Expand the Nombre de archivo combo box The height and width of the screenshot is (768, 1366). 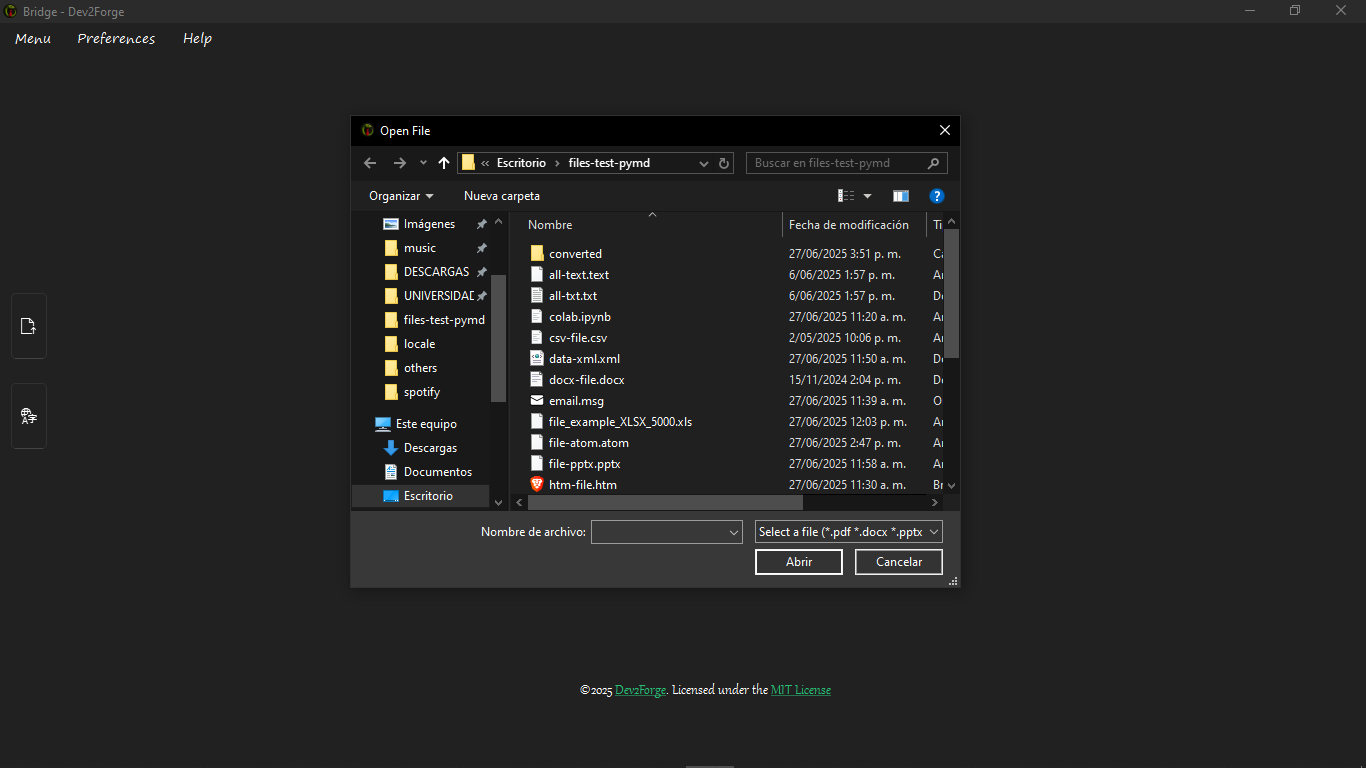click(x=735, y=532)
